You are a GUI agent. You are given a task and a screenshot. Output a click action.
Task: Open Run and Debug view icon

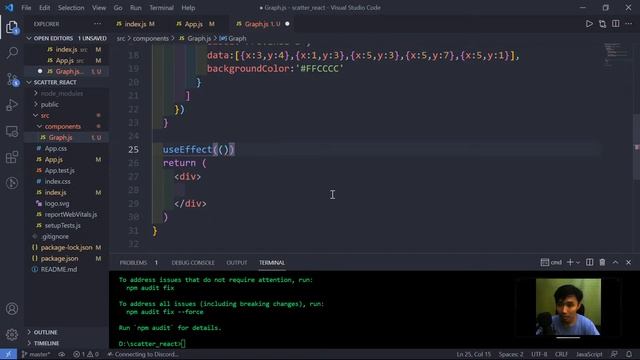(12, 105)
